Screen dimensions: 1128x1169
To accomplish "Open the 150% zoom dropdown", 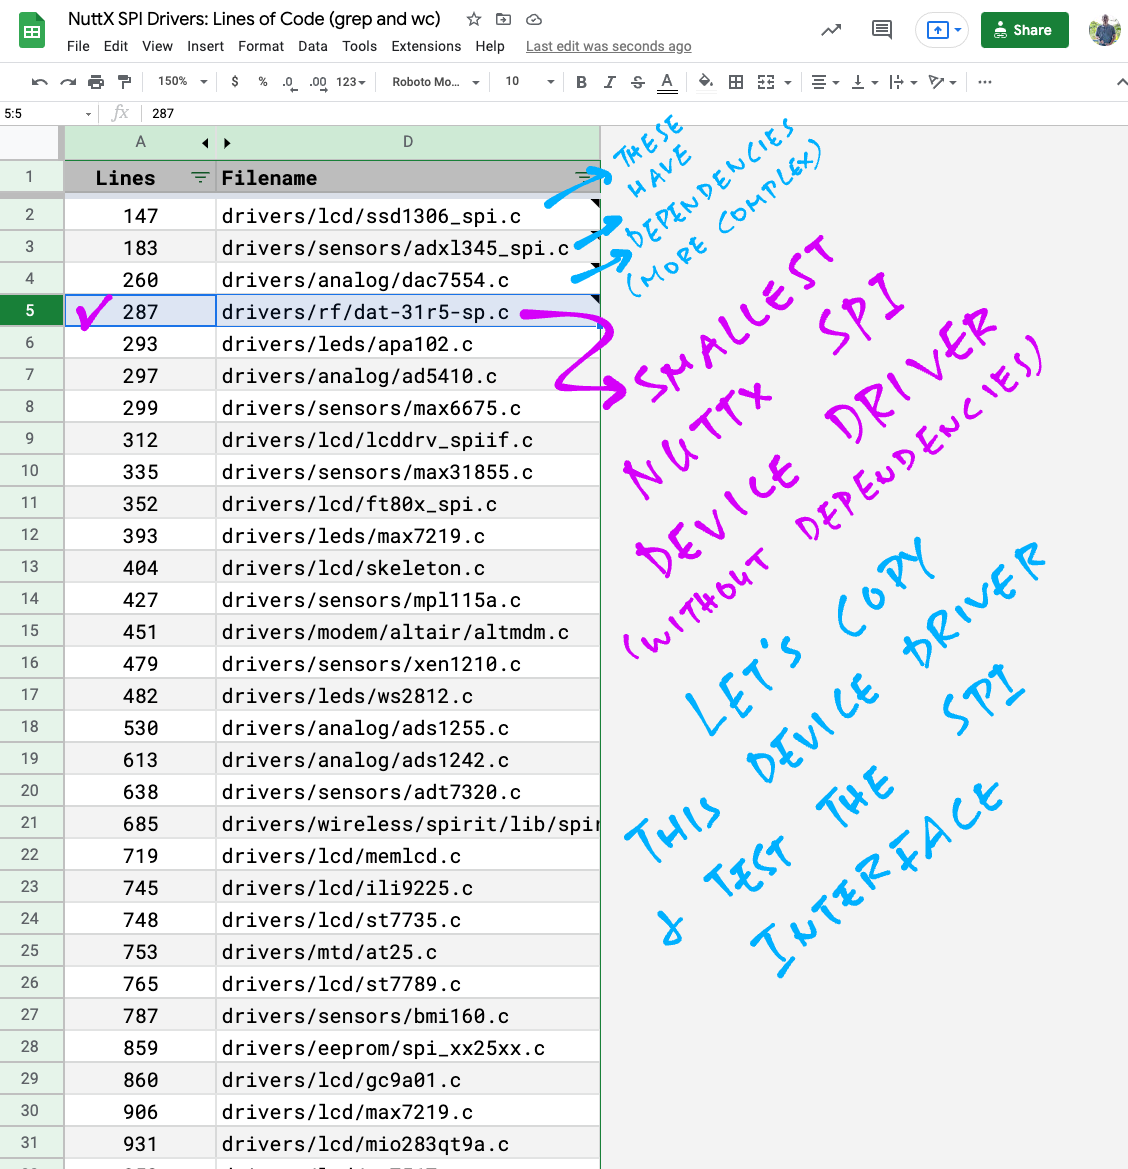I will [x=182, y=82].
